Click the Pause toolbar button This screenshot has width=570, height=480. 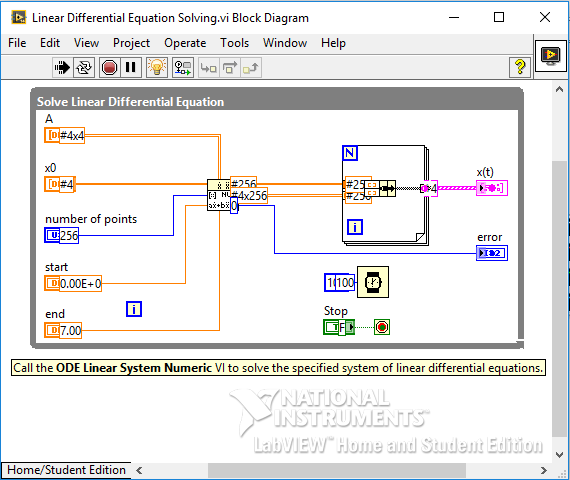[131, 68]
